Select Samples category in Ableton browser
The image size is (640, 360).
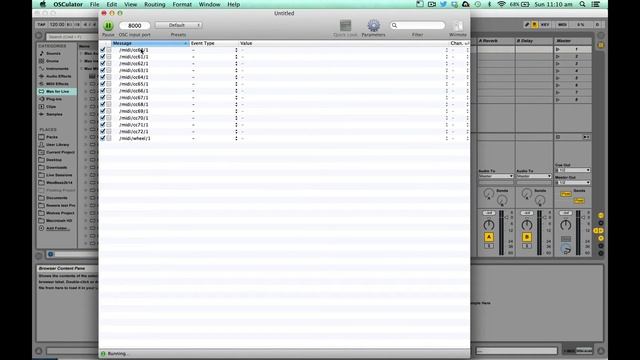pos(54,114)
